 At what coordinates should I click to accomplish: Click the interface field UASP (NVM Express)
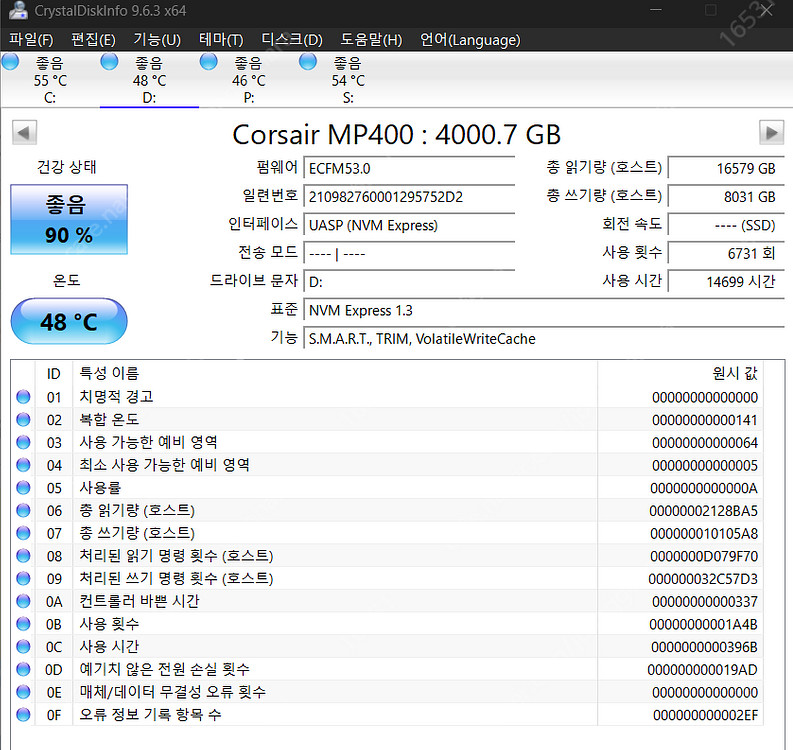(x=409, y=225)
